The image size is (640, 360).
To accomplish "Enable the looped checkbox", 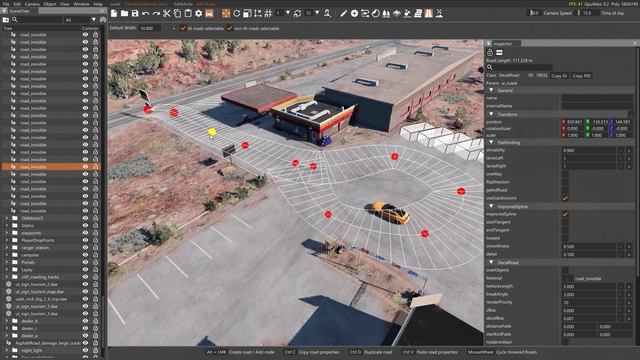I will pos(565,238).
